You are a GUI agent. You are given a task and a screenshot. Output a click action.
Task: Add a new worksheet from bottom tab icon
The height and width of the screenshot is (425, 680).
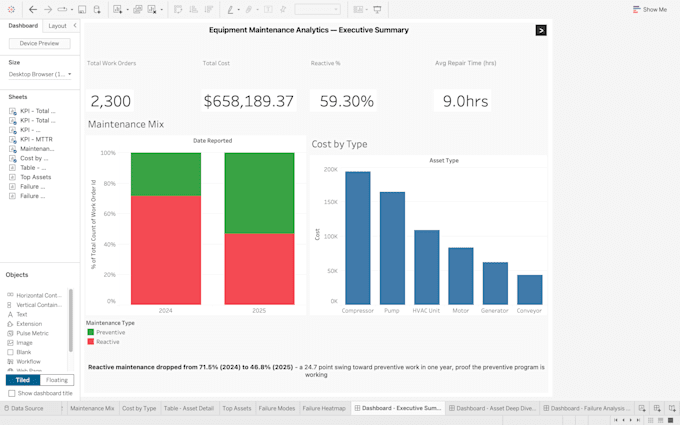(642, 408)
